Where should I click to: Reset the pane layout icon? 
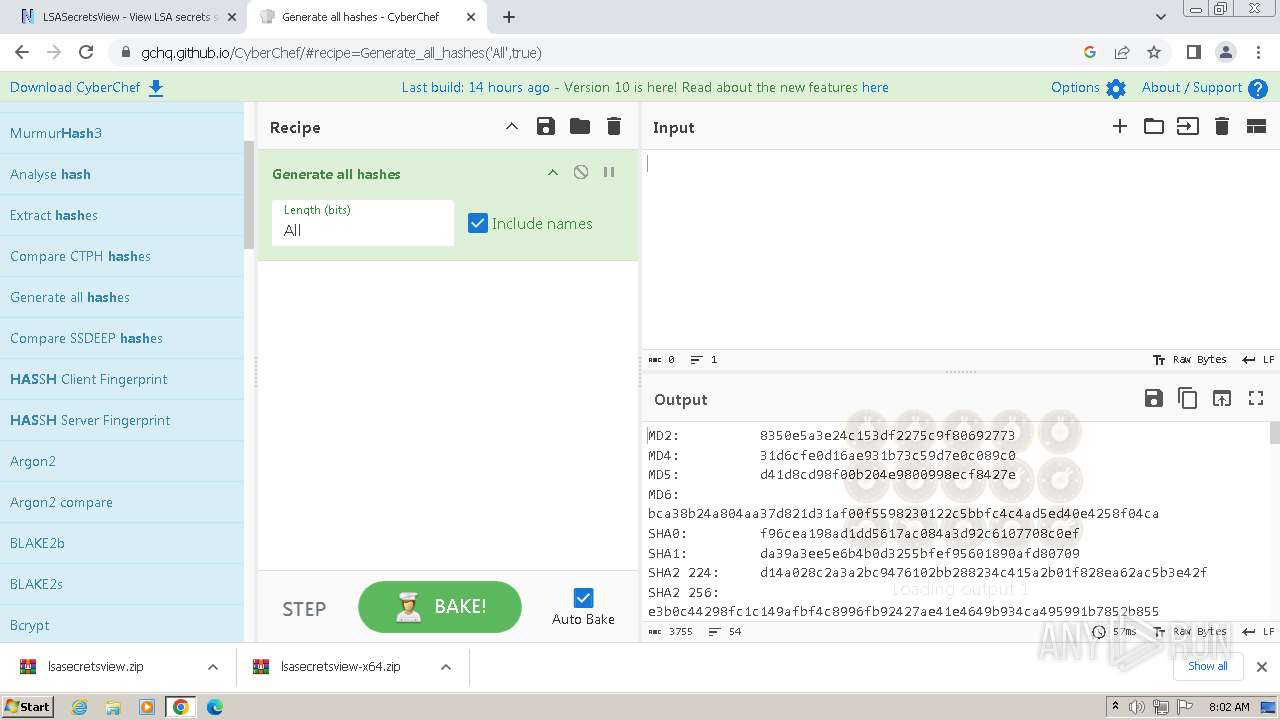point(1256,126)
